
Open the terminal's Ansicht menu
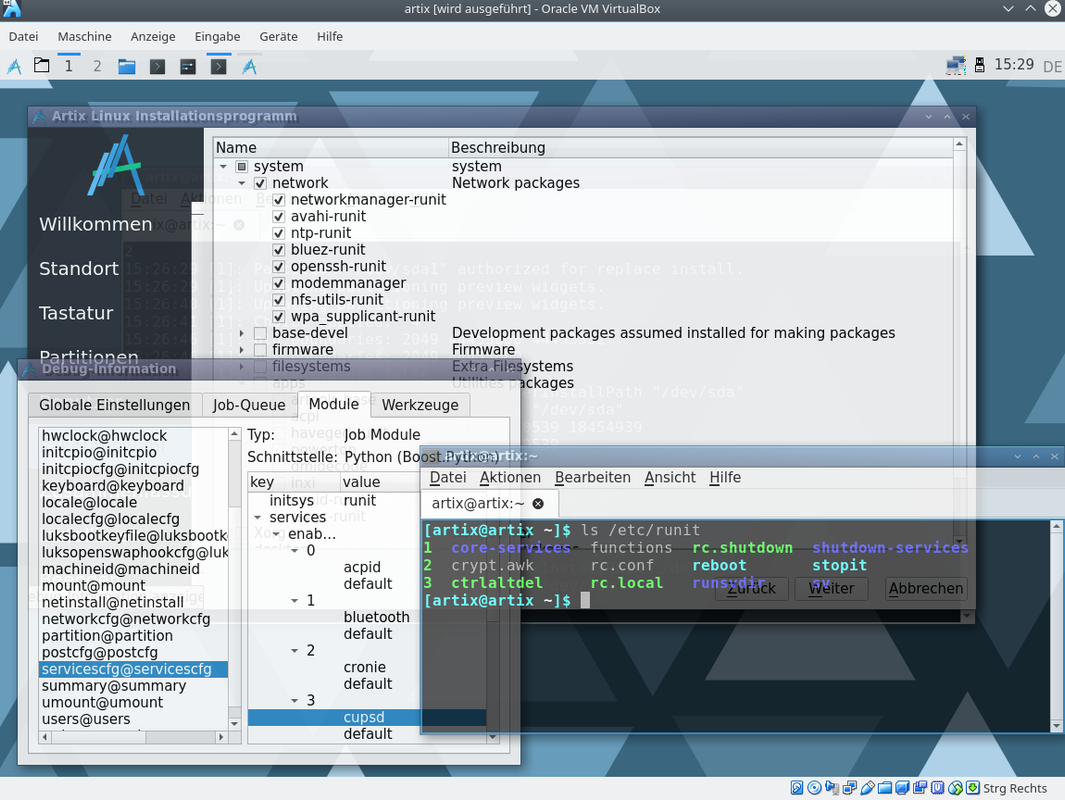coord(670,477)
